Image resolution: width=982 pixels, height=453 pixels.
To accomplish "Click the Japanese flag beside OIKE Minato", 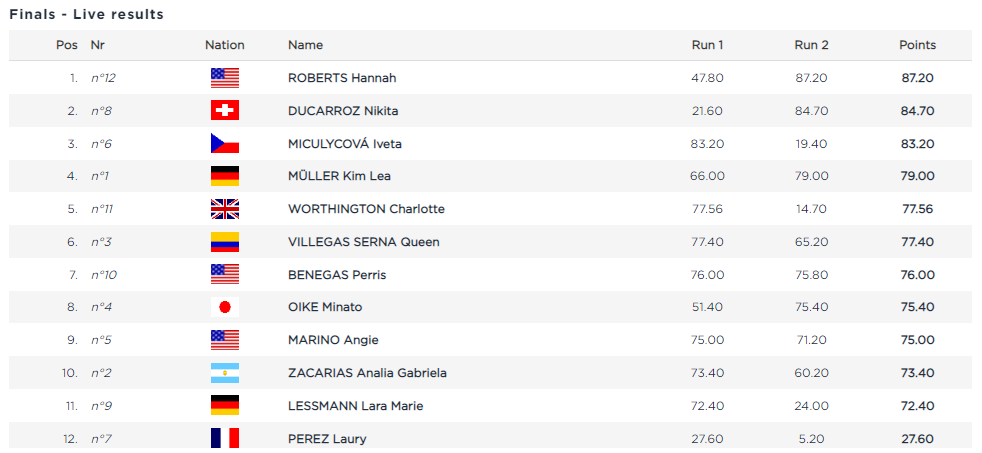I will (x=225, y=307).
